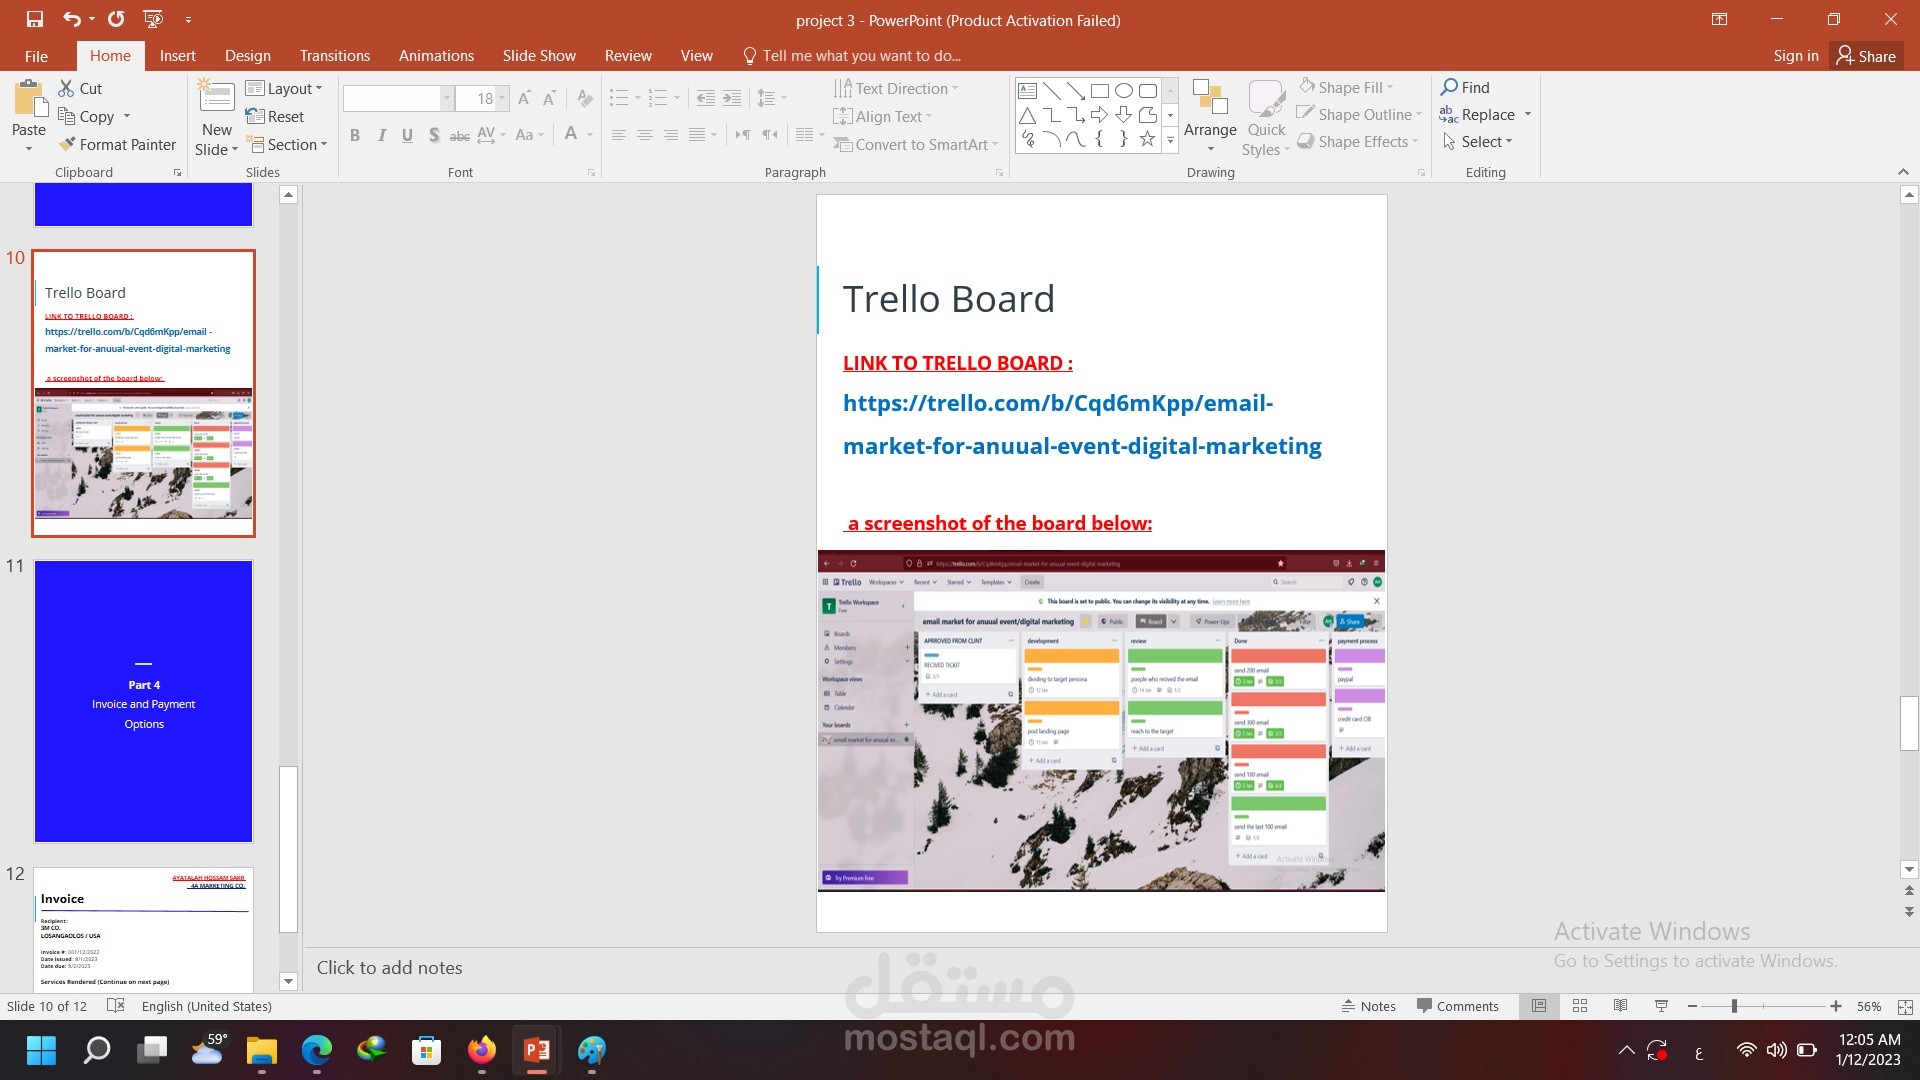Click Reset slide button
Image resolution: width=1920 pixels, height=1080 pixels.
[274, 116]
